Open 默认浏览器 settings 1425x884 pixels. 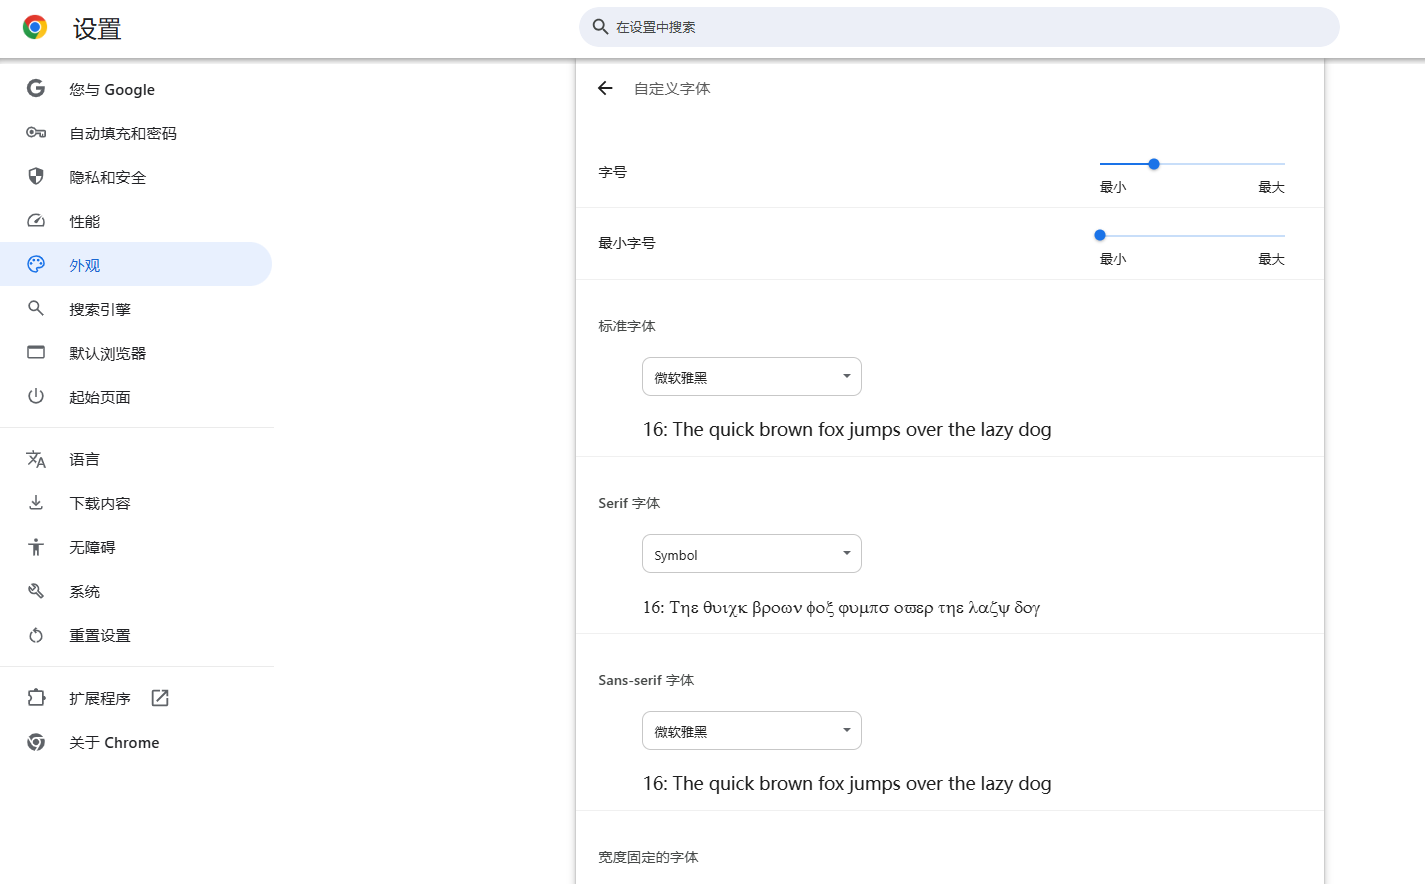pos(136,353)
